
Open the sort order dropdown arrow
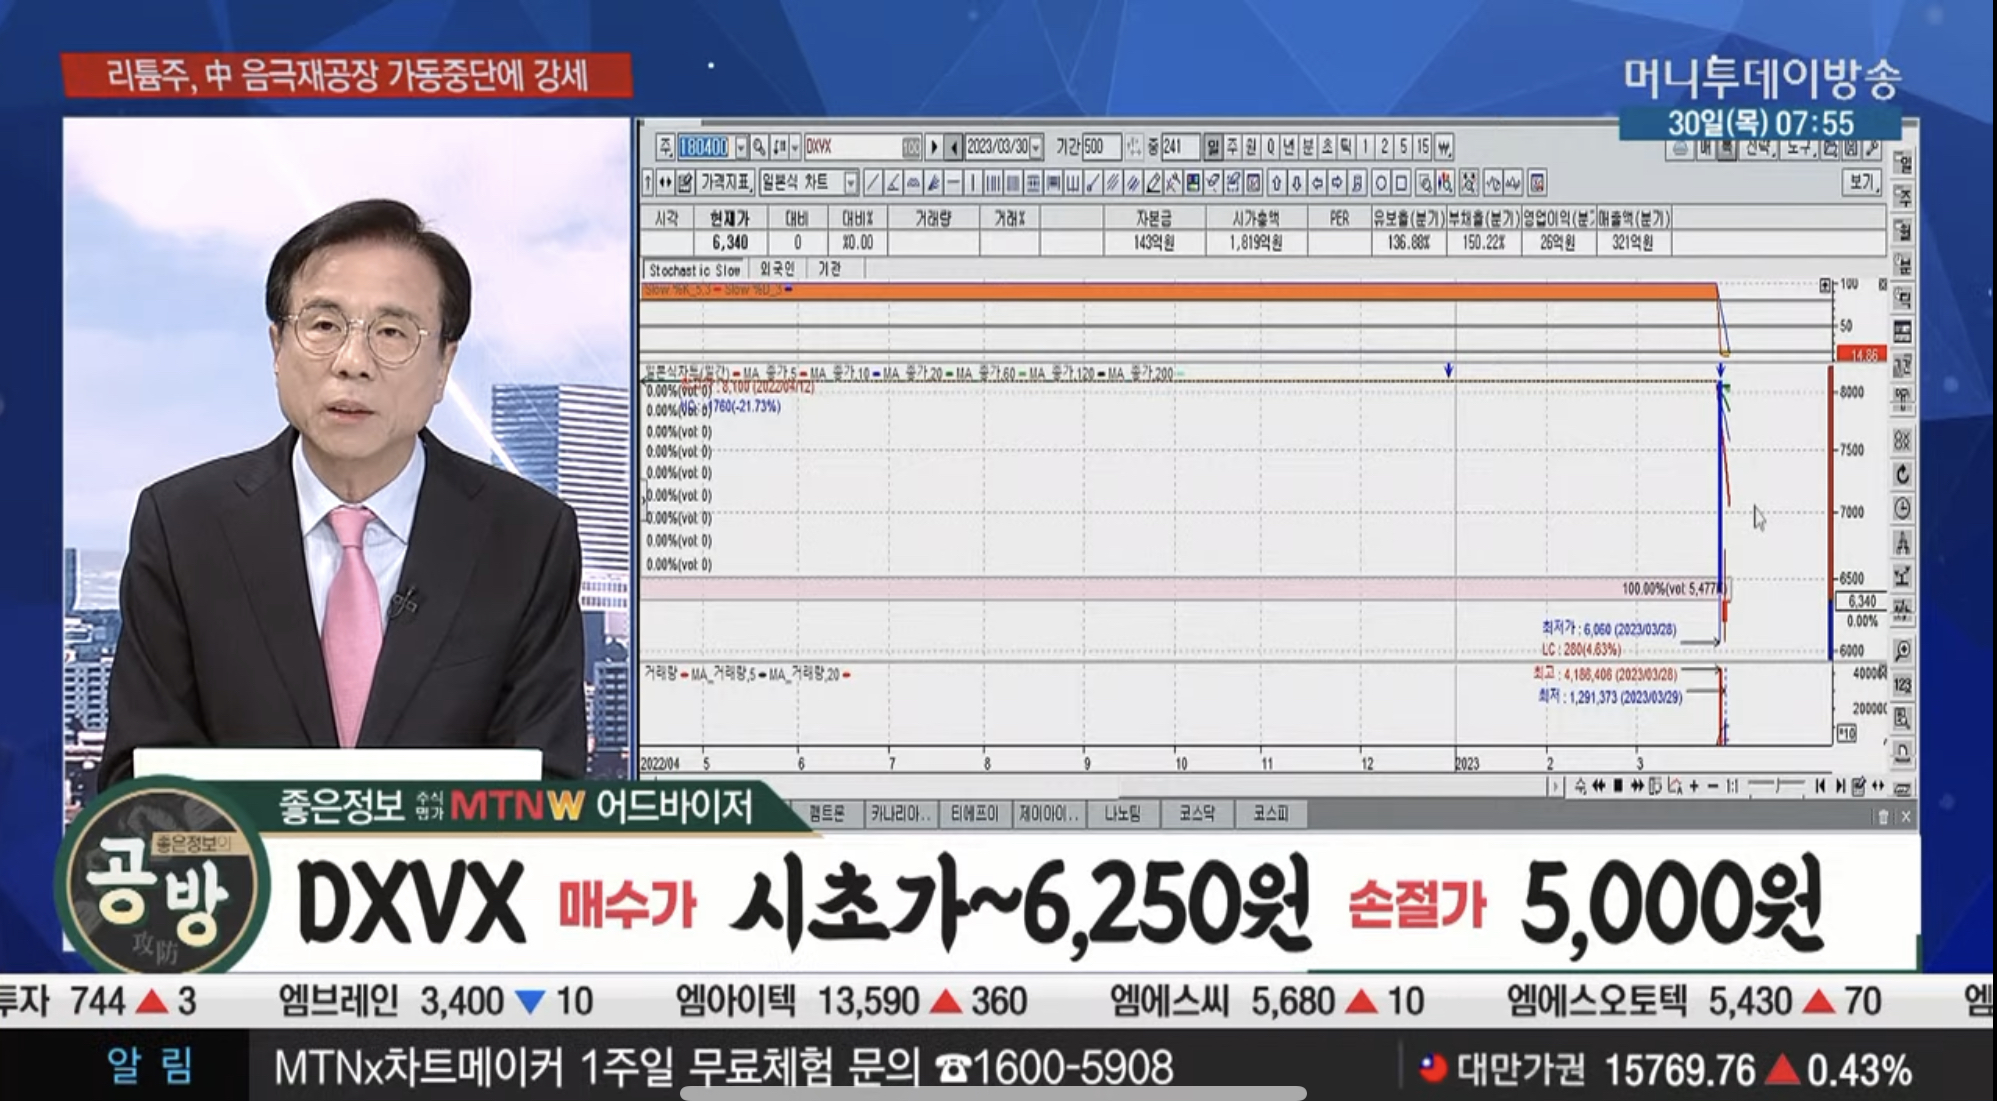pos(795,147)
